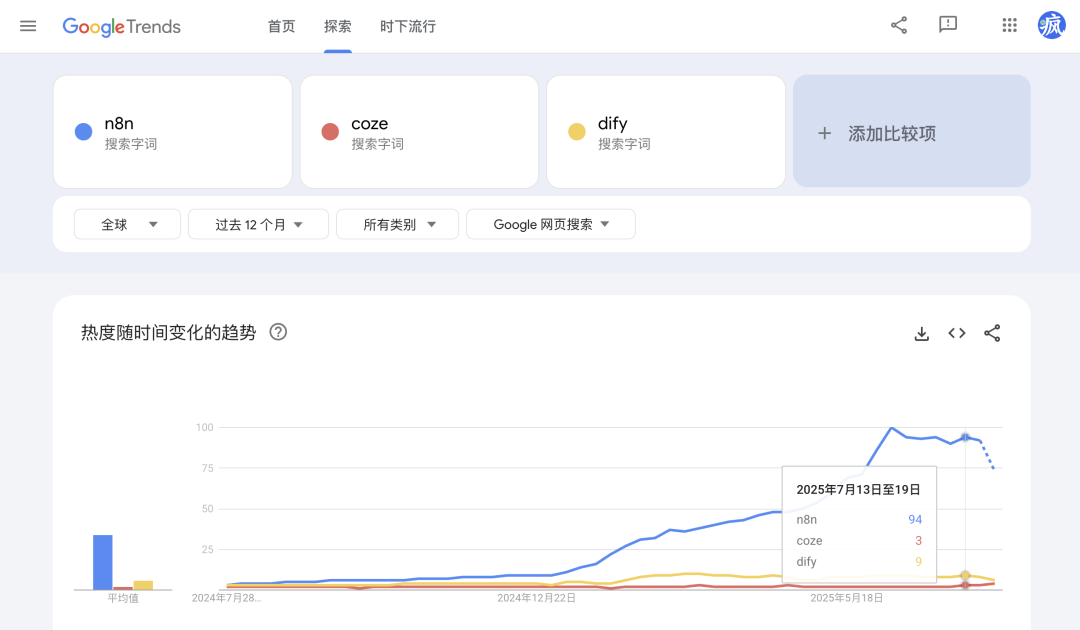
Task: Go to the 首页 tab
Action: coord(282,26)
